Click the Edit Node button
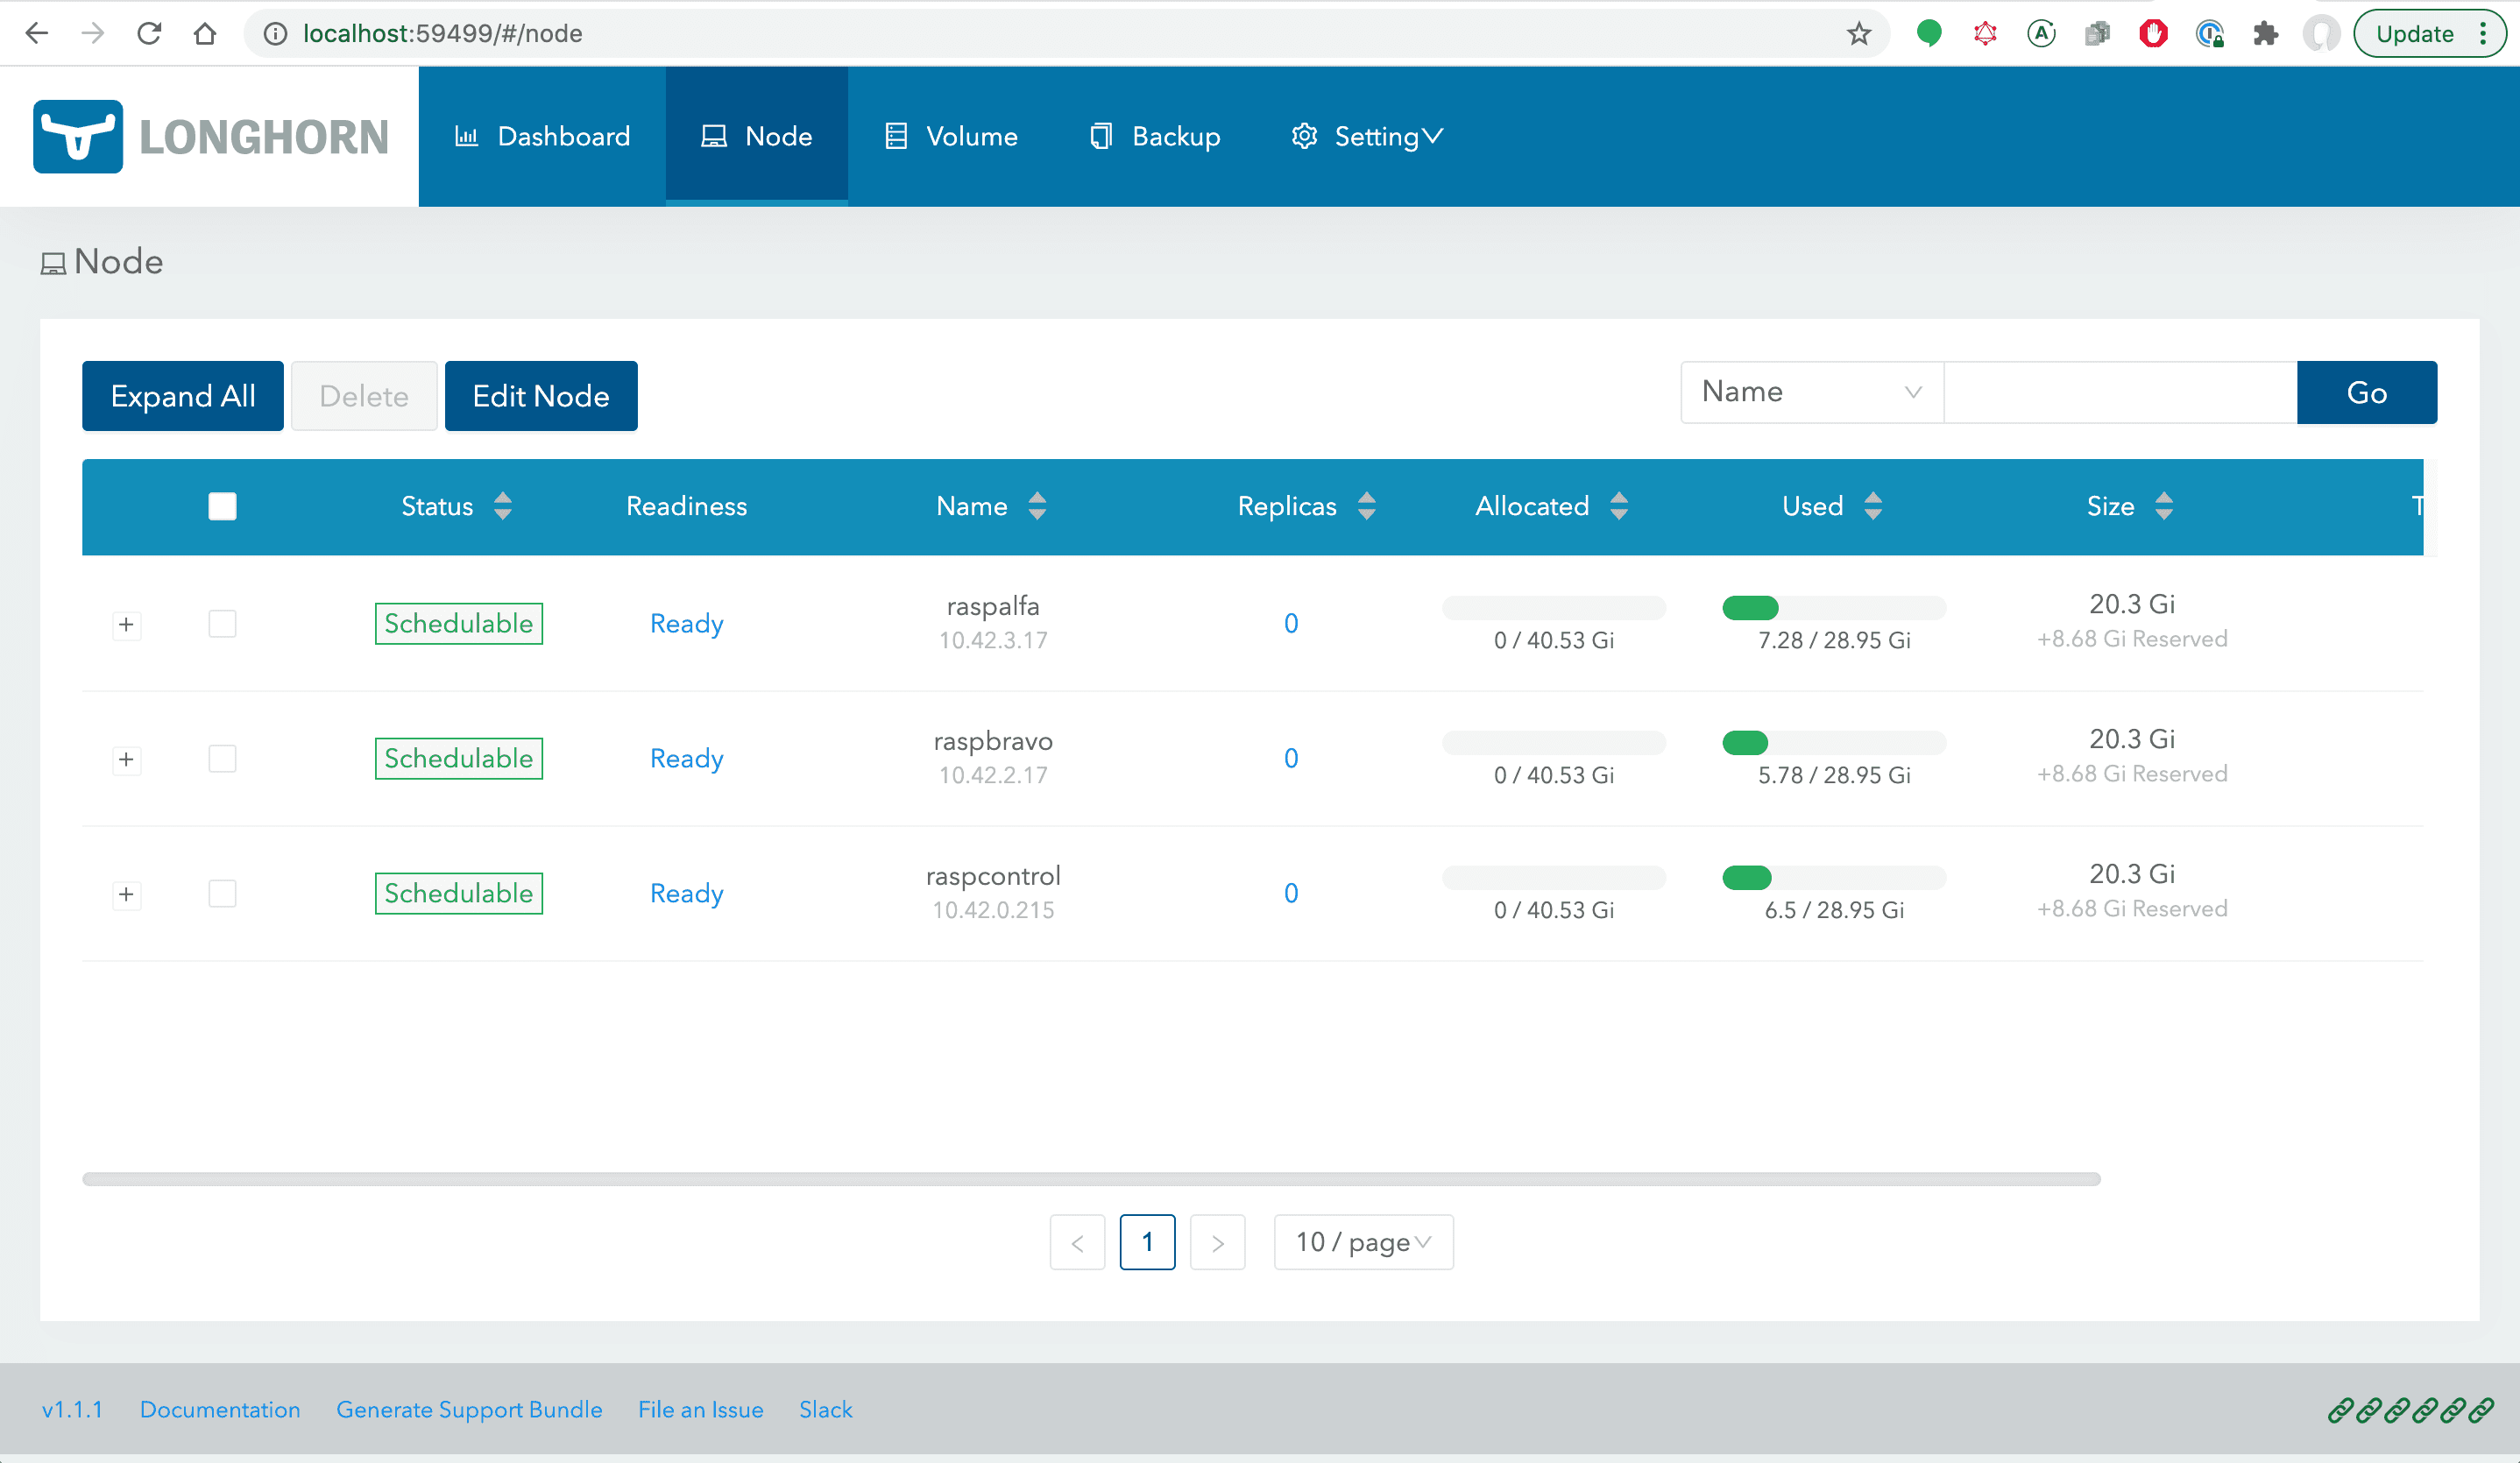The image size is (2520, 1463). coord(540,396)
